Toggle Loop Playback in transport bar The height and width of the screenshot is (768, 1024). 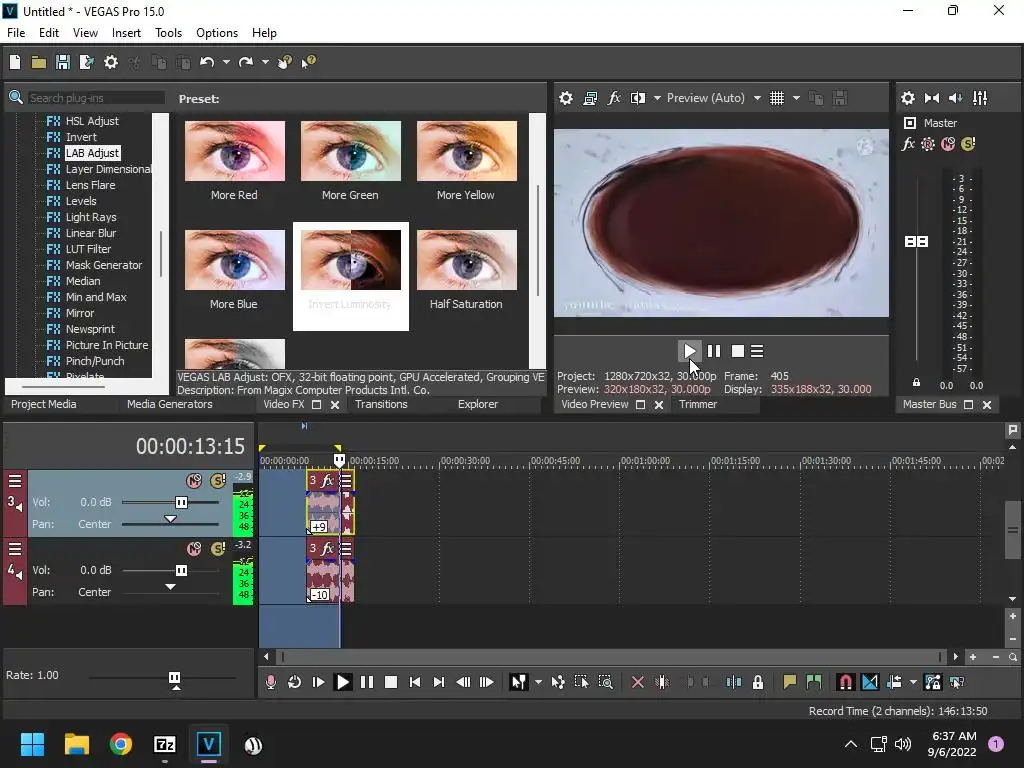[x=295, y=682]
